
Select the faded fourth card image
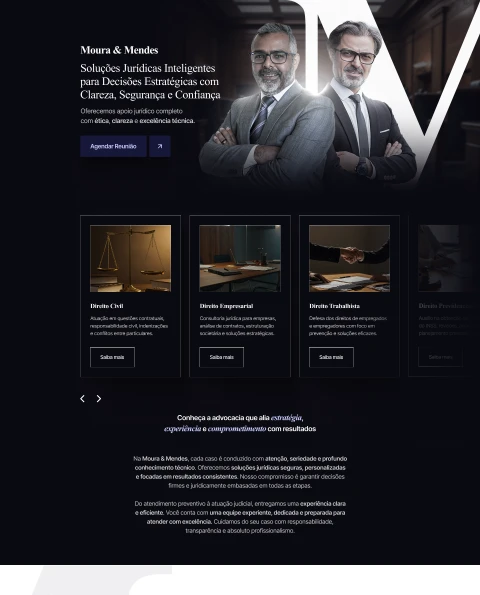pos(449,258)
